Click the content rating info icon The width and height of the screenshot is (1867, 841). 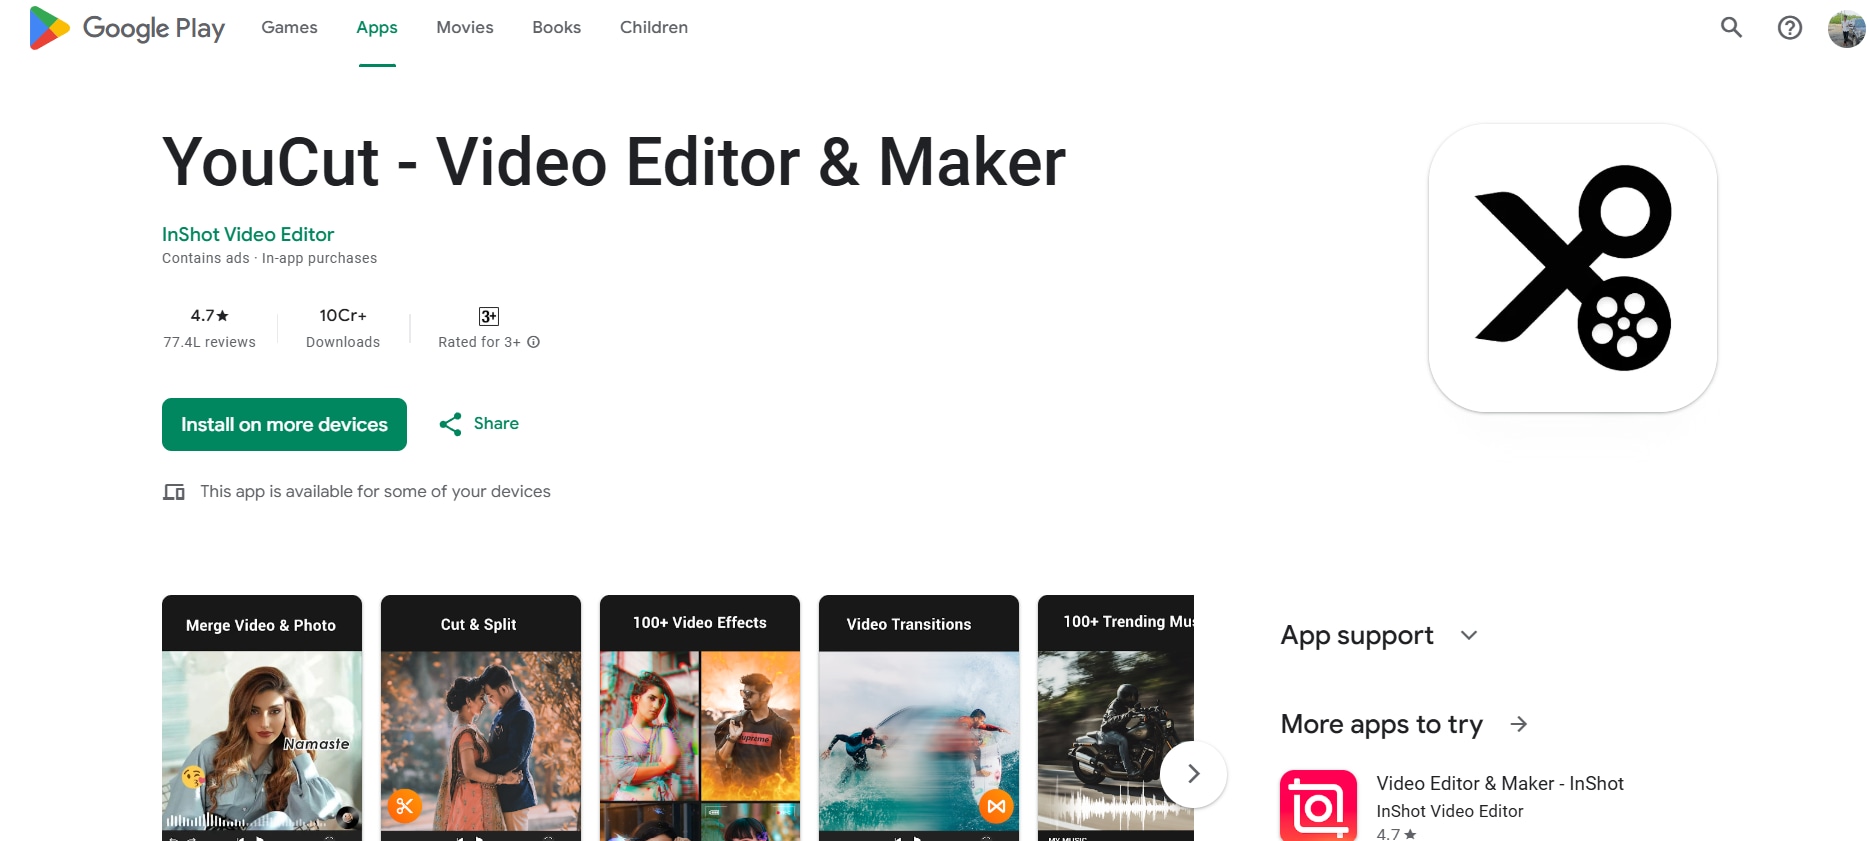click(534, 342)
